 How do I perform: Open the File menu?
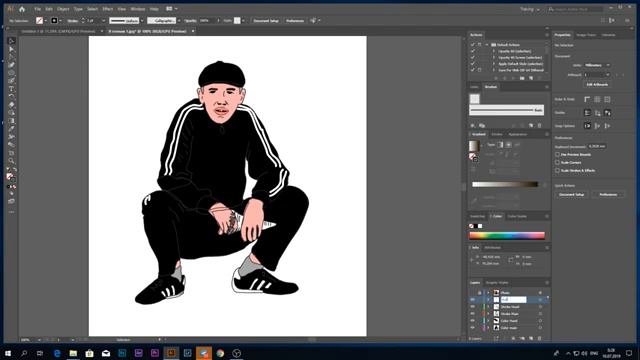(38, 9)
